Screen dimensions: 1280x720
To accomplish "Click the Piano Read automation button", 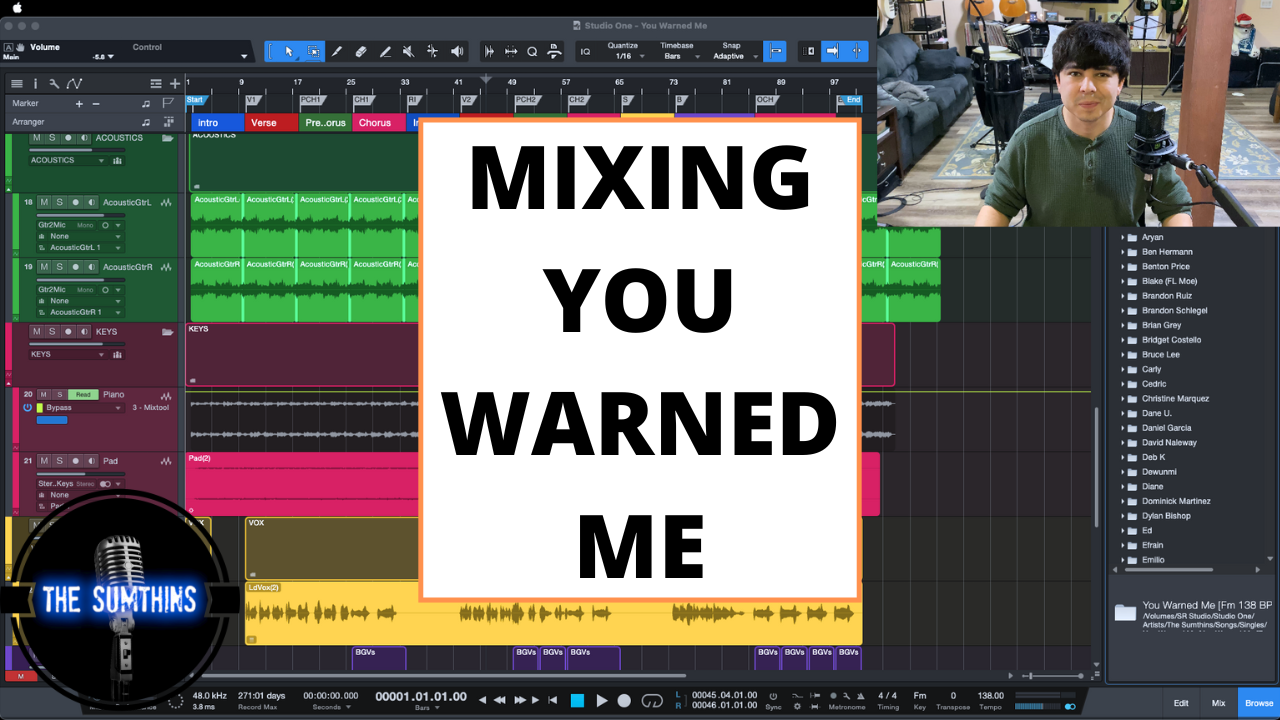I will (83, 395).
